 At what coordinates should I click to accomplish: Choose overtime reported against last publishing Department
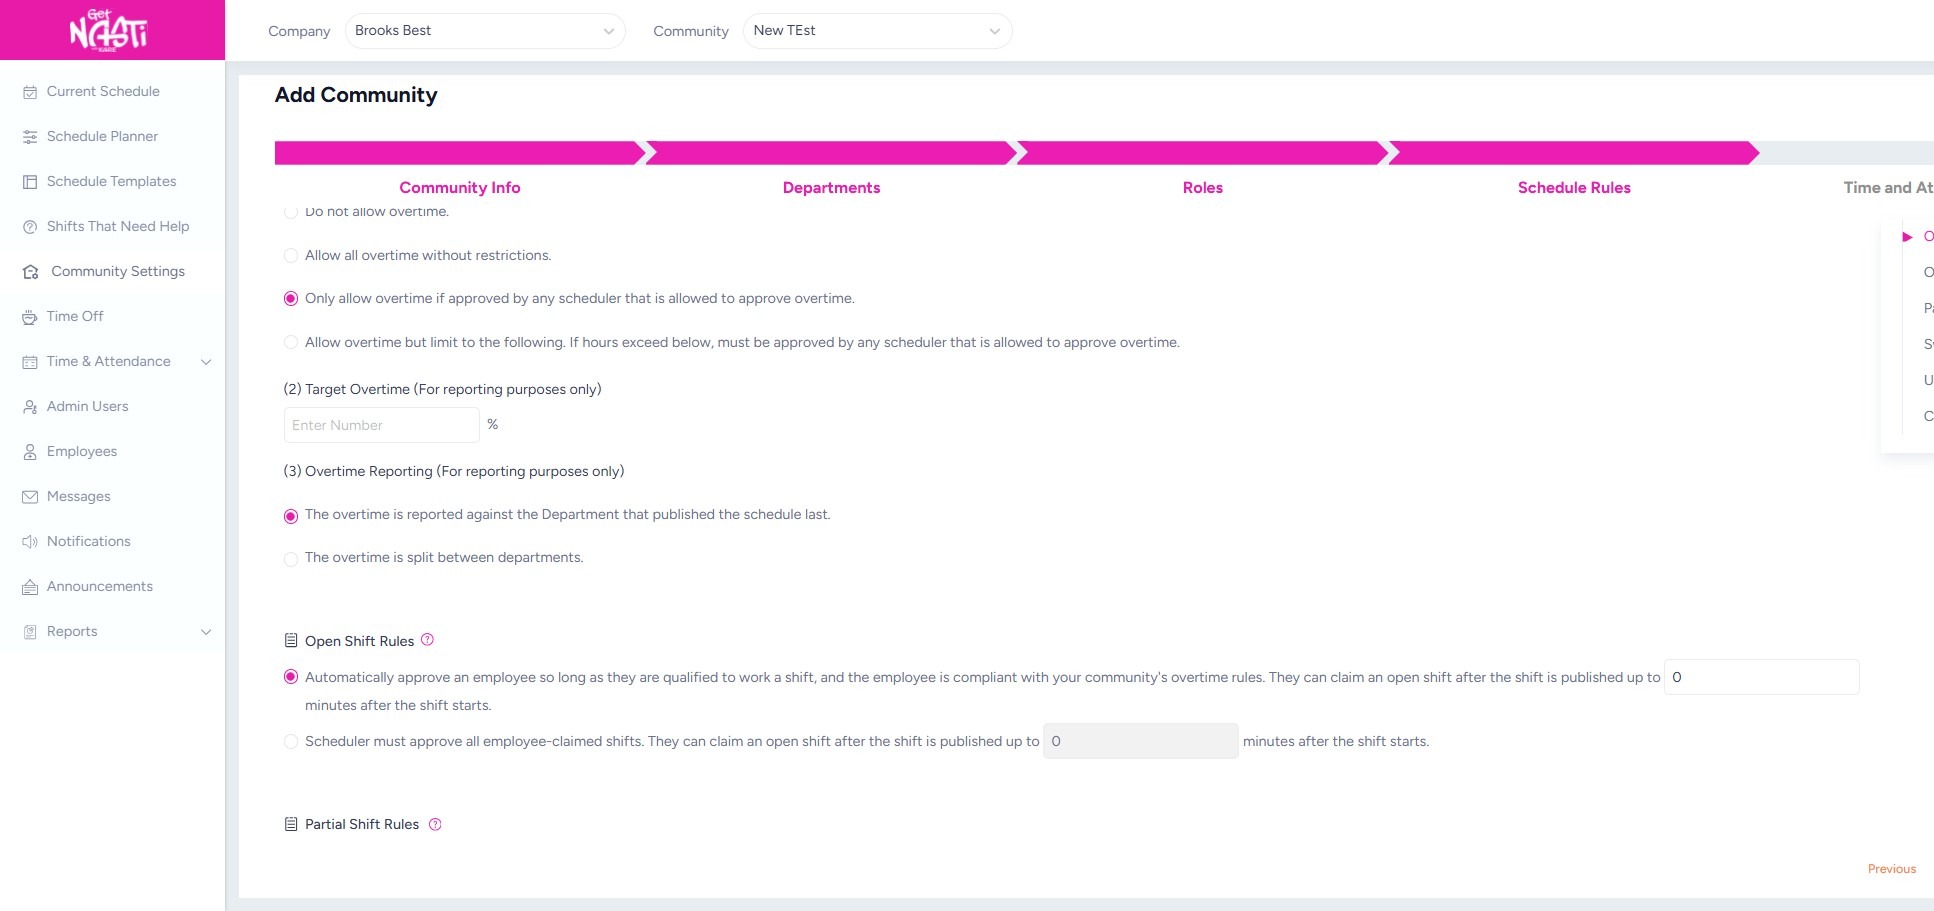pyautogui.click(x=291, y=516)
